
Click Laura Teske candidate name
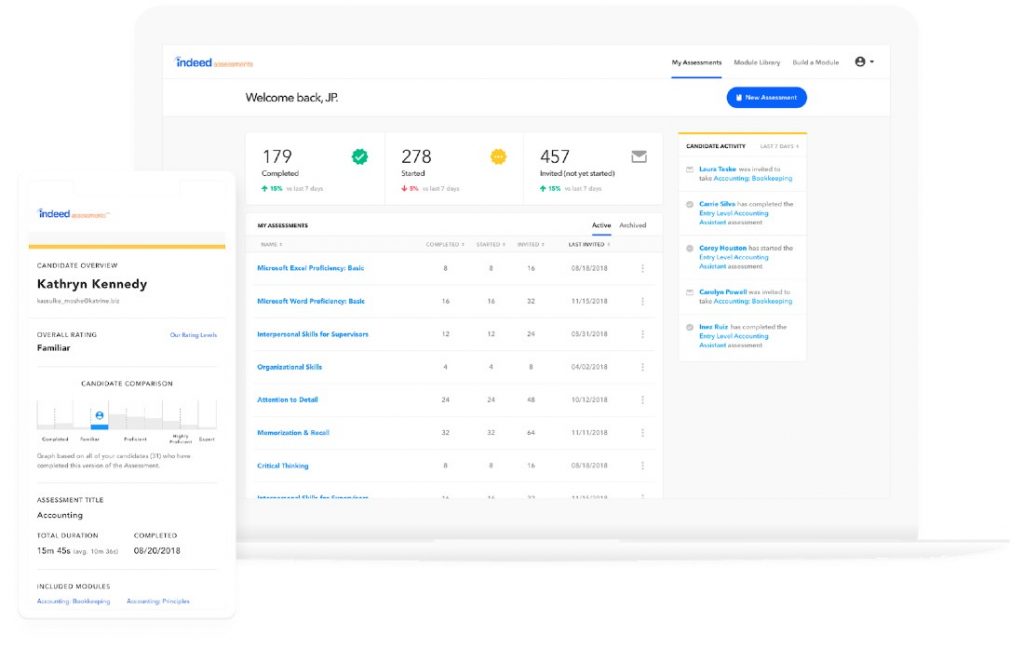coord(718,169)
